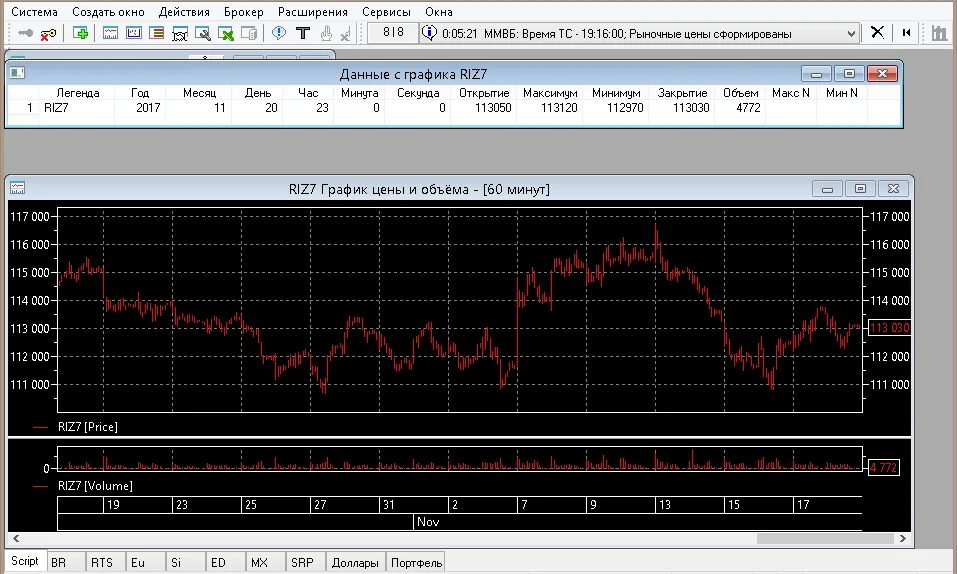This screenshot has height=574, width=957.
Task: Expand the system messages dropdown arrow
Action: [851, 34]
